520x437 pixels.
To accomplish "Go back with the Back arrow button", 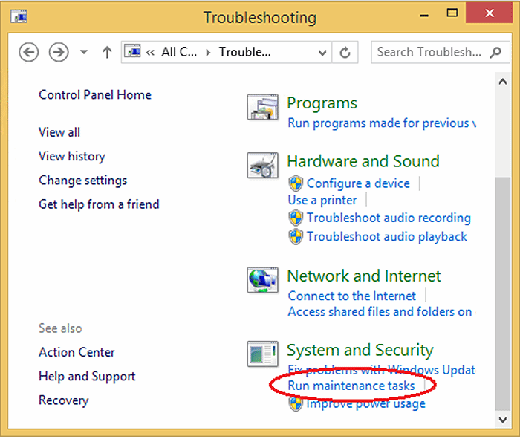I will tap(29, 52).
